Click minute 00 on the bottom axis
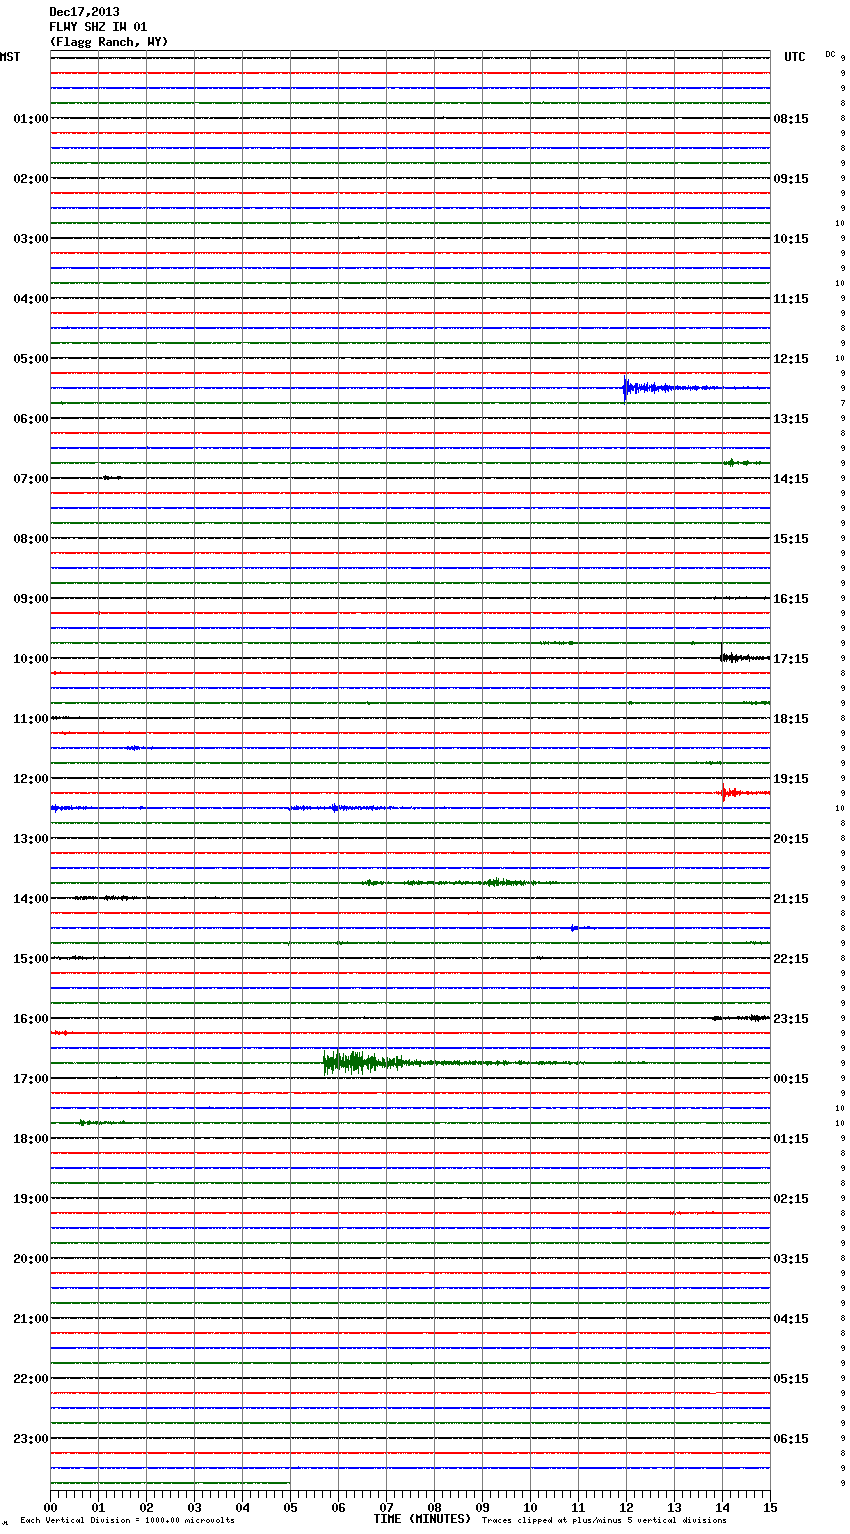 point(50,1507)
